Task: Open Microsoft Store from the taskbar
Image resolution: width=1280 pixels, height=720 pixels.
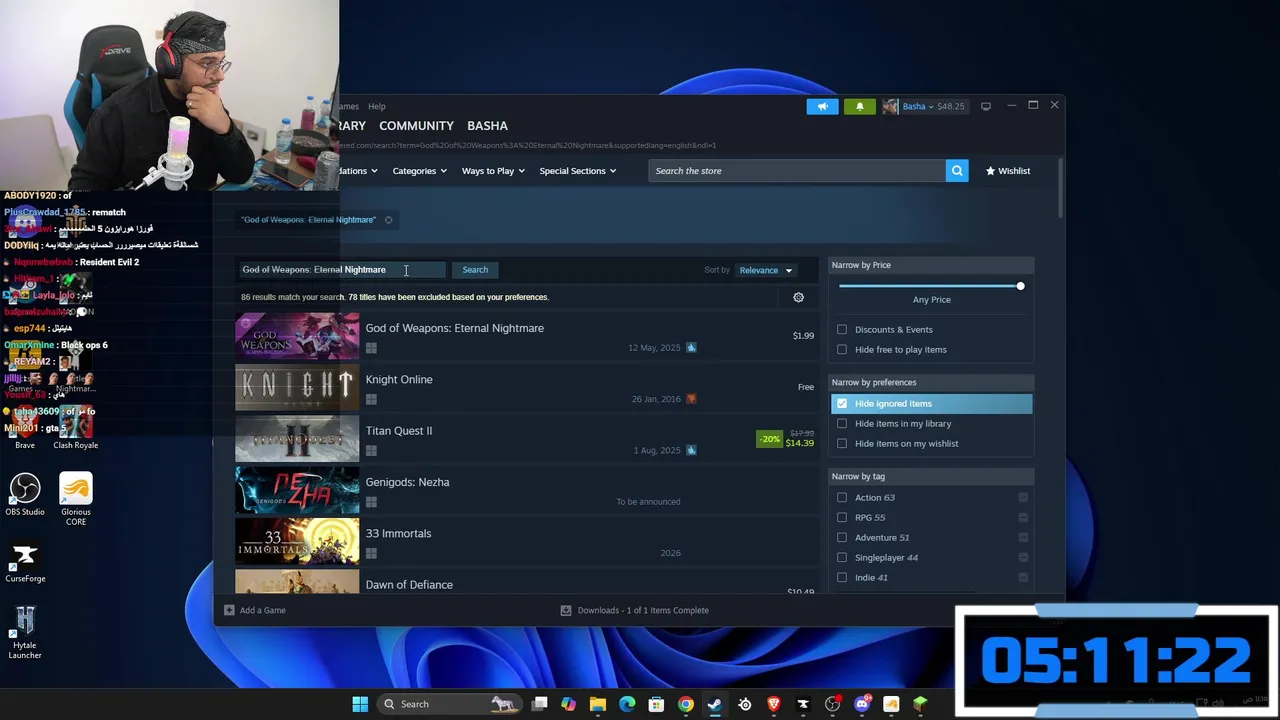Action: pos(656,704)
